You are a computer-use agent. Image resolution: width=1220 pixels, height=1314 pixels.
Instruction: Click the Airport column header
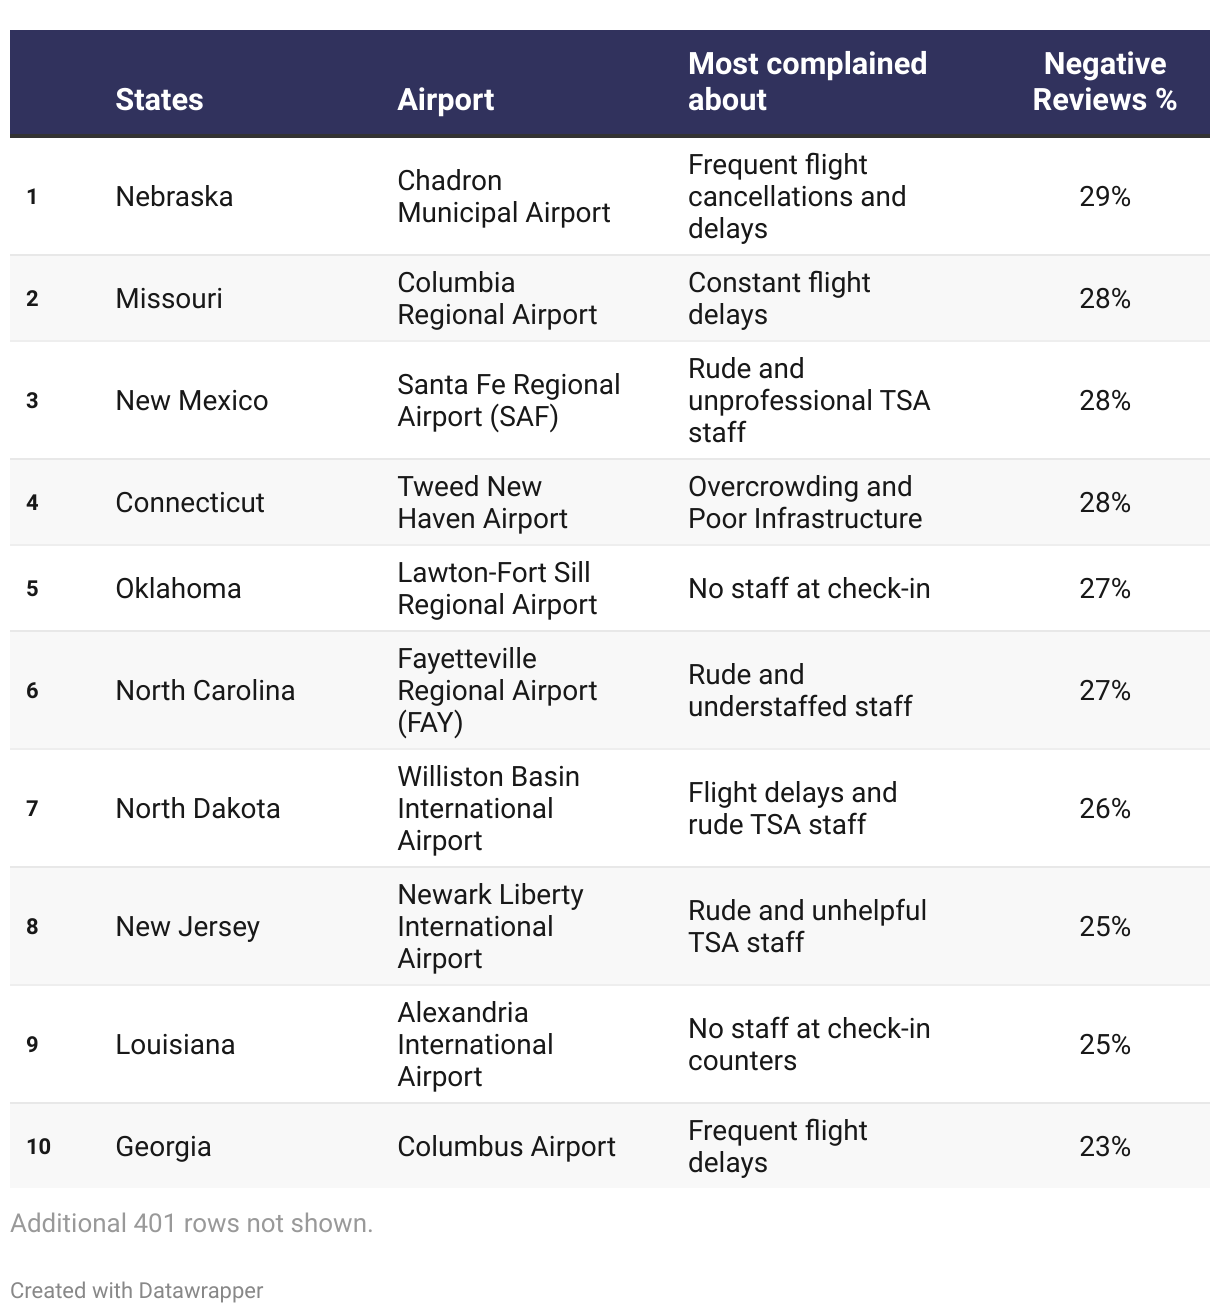[446, 100]
